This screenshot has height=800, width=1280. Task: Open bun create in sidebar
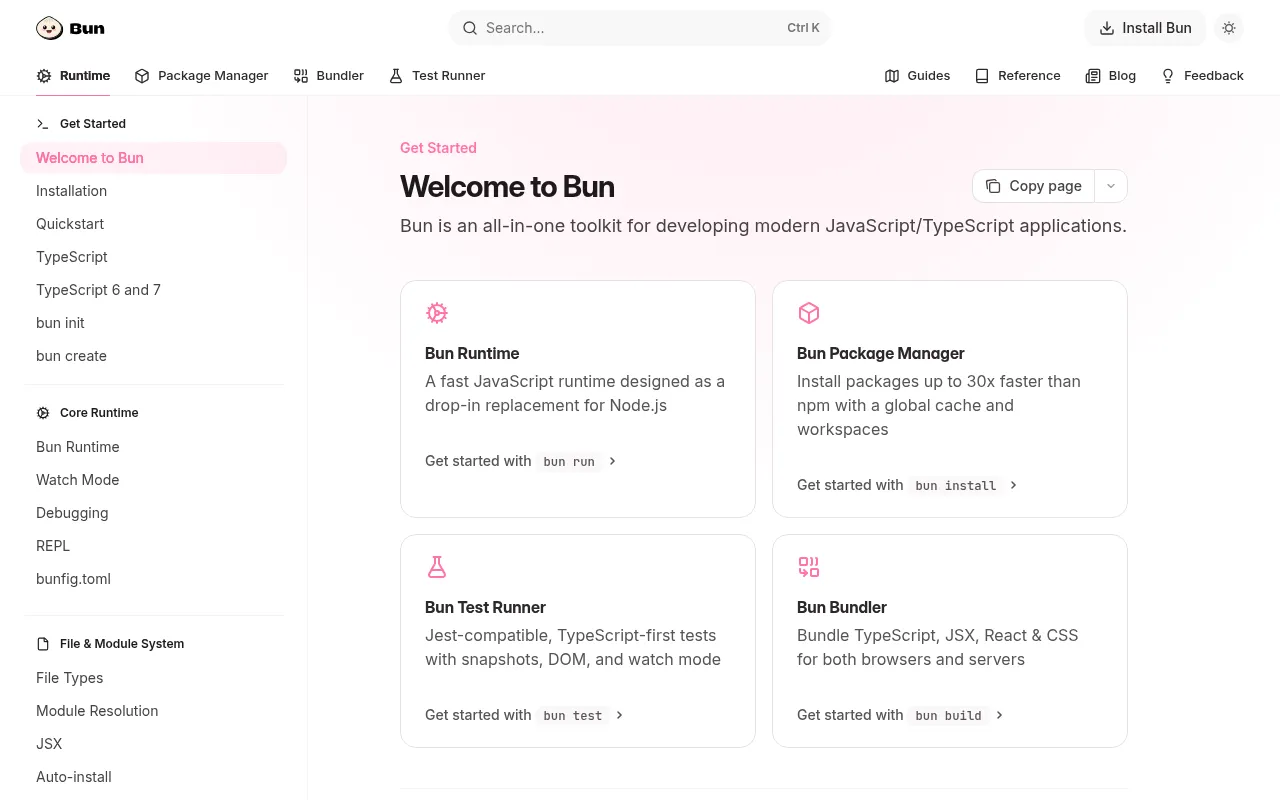tap(153, 356)
